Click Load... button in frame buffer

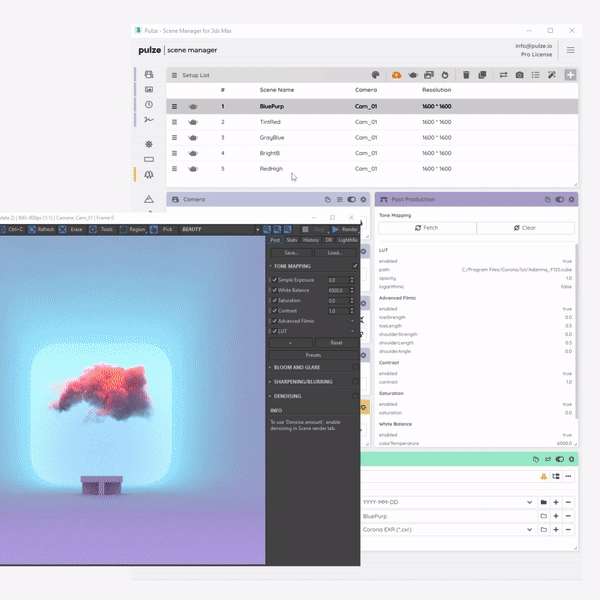(335, 253)
